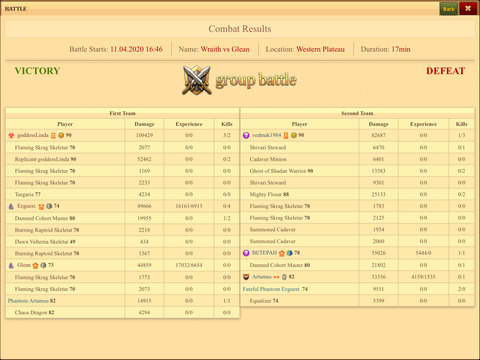Click the Second Team Kills column header
Image resolution: width=480 pixels, height=360 pixels.
coord(462,124)
